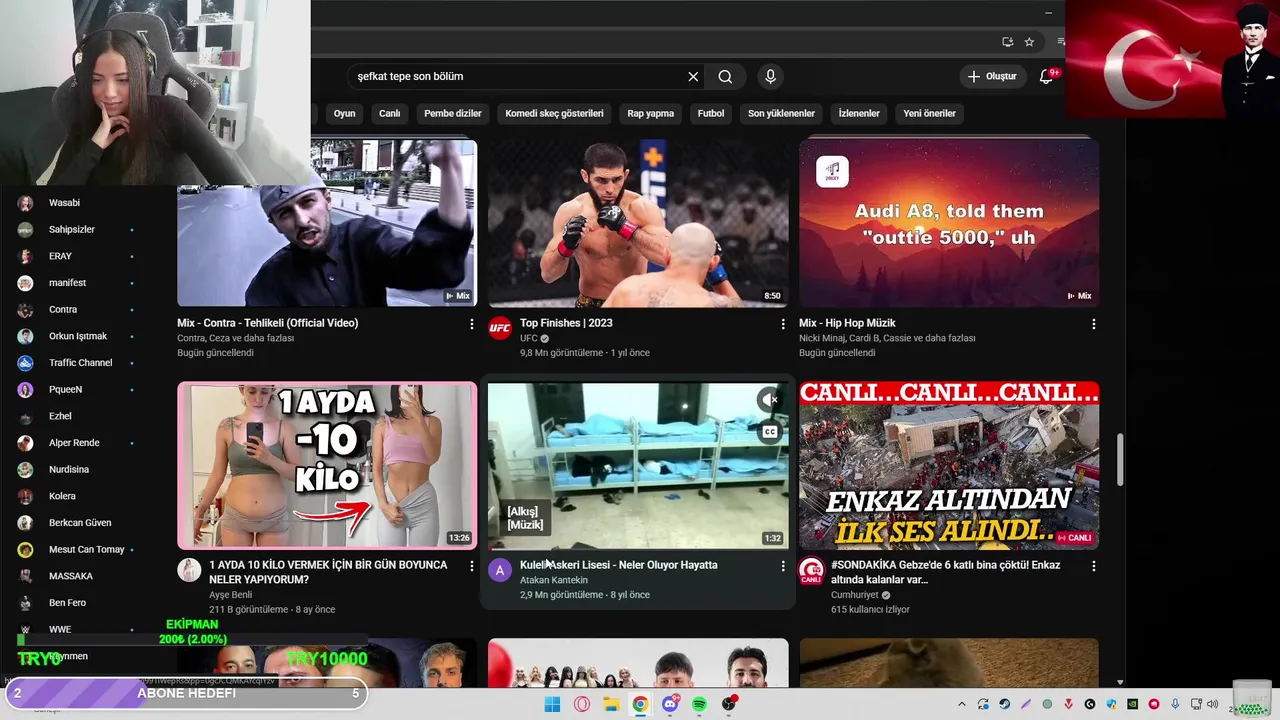Open Ayşe Benli channel avatar
Screen dimensions: 1280x720
click(x=189, y=570)
